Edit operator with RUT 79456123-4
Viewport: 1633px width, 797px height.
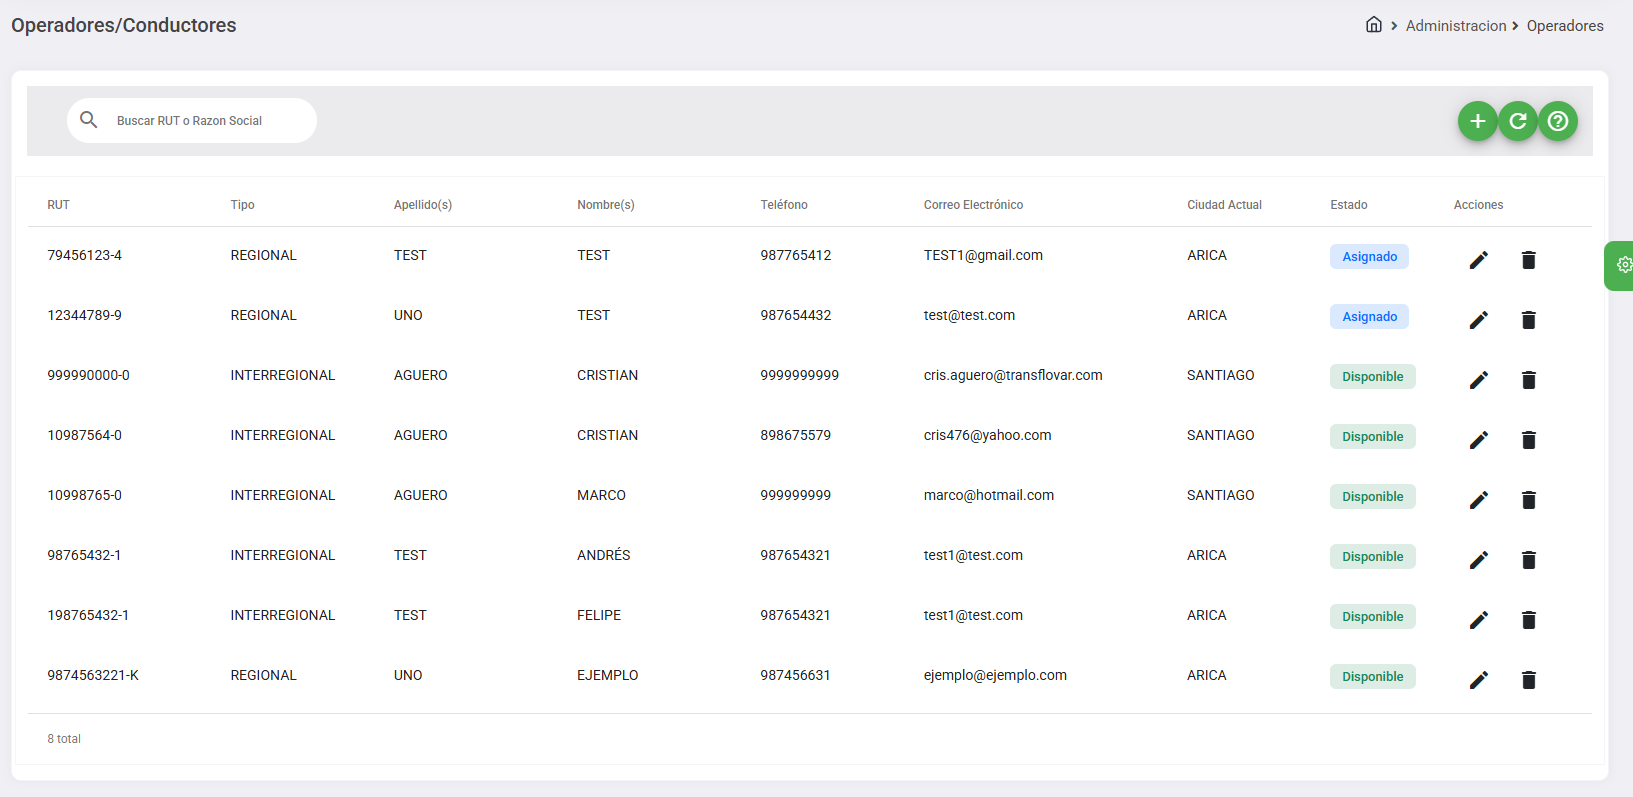1478,260
